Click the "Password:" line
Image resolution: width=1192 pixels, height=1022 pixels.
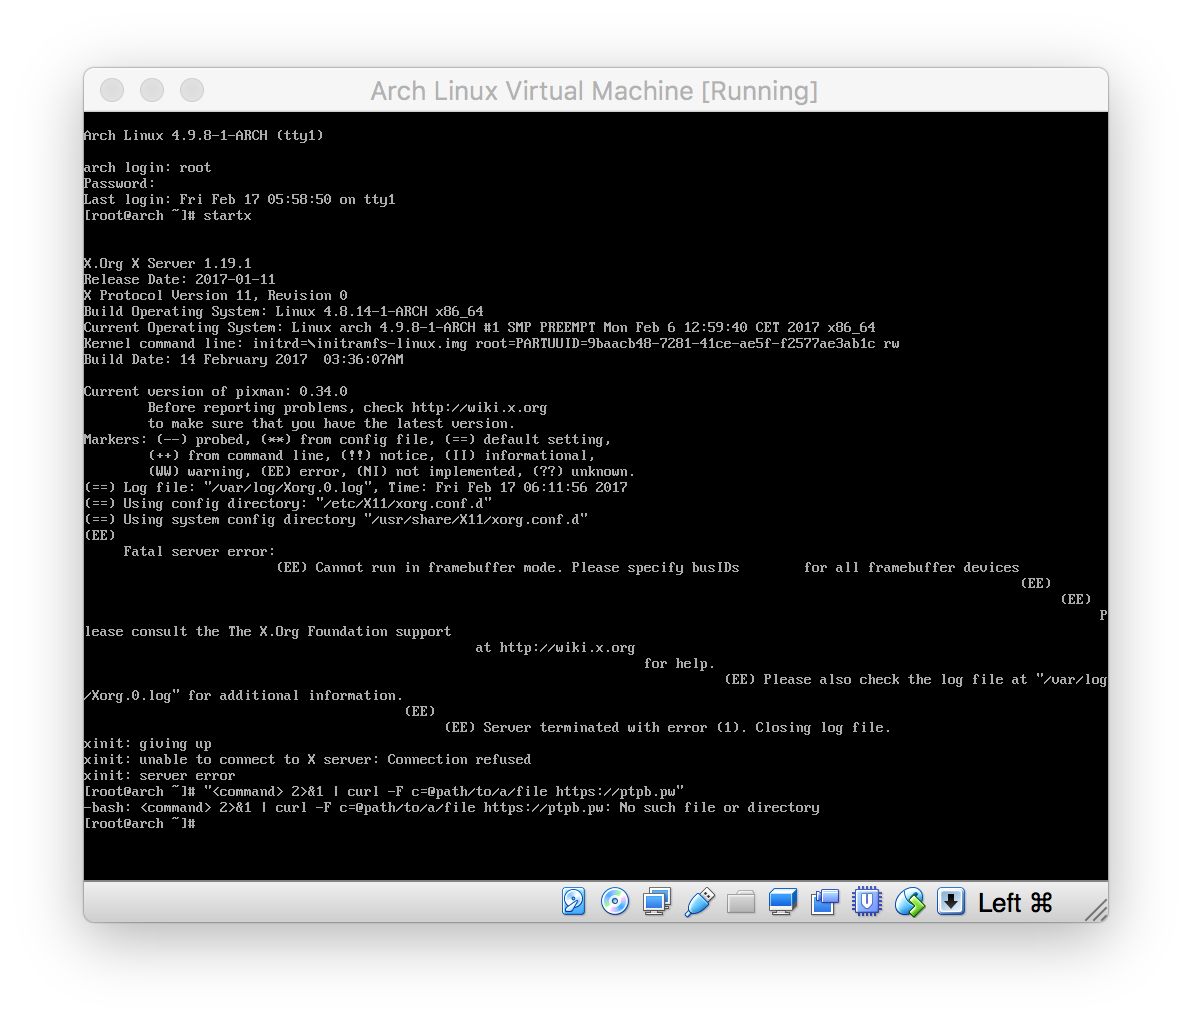pyautogui.click(x=119, y=183)
